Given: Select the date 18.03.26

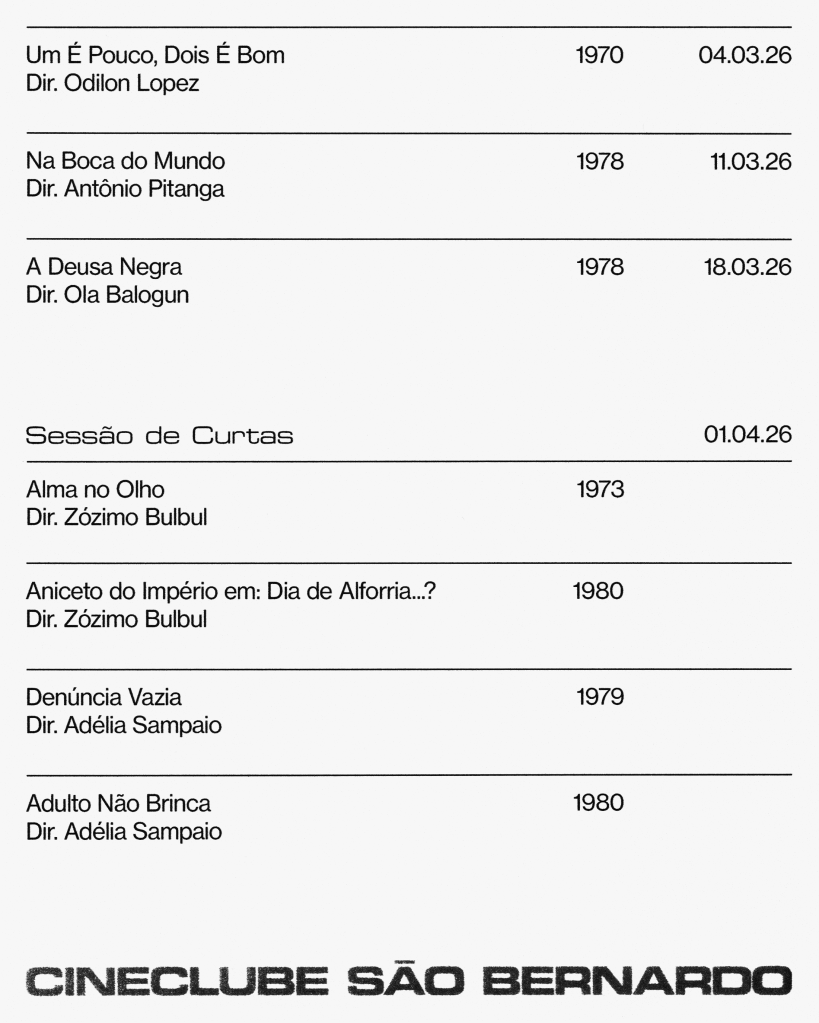Looking at the screenshot, I should [746, 267].
